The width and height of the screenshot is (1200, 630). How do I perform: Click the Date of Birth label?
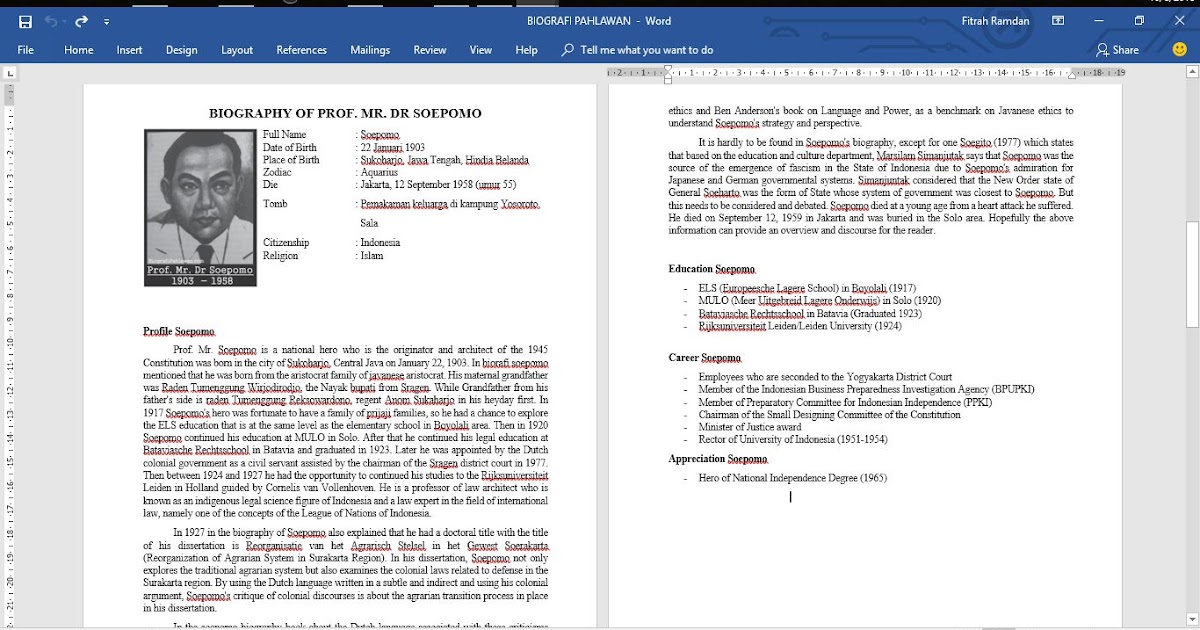[x=289, y=147]
